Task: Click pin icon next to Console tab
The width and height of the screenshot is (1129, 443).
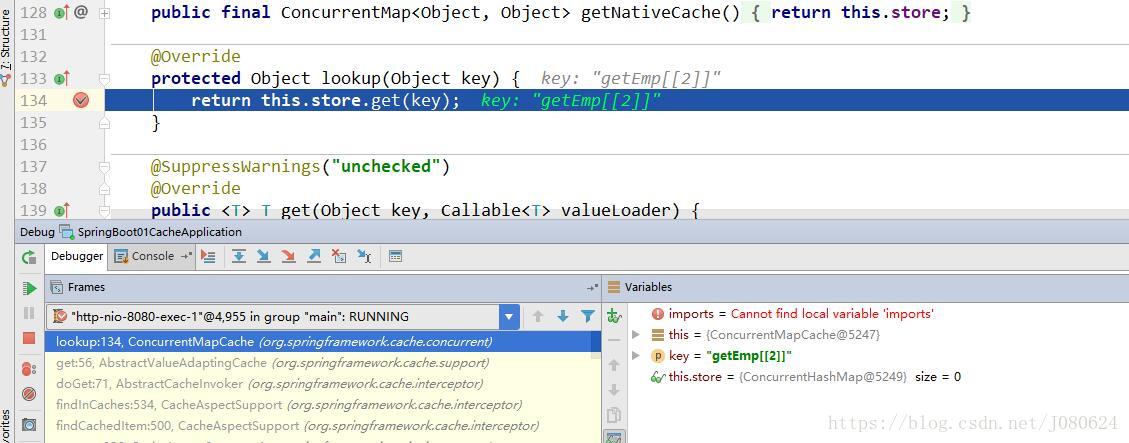Action: (186, 256)
